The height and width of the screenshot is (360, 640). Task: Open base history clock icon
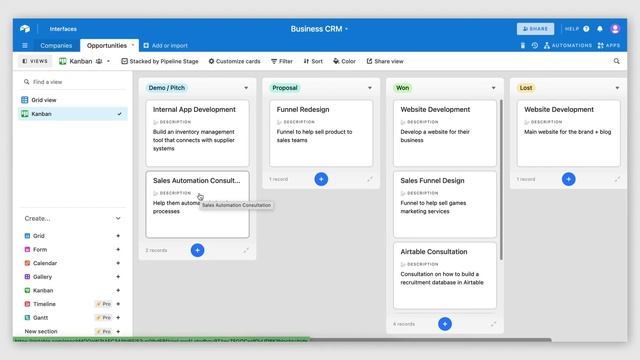(535, 45)
